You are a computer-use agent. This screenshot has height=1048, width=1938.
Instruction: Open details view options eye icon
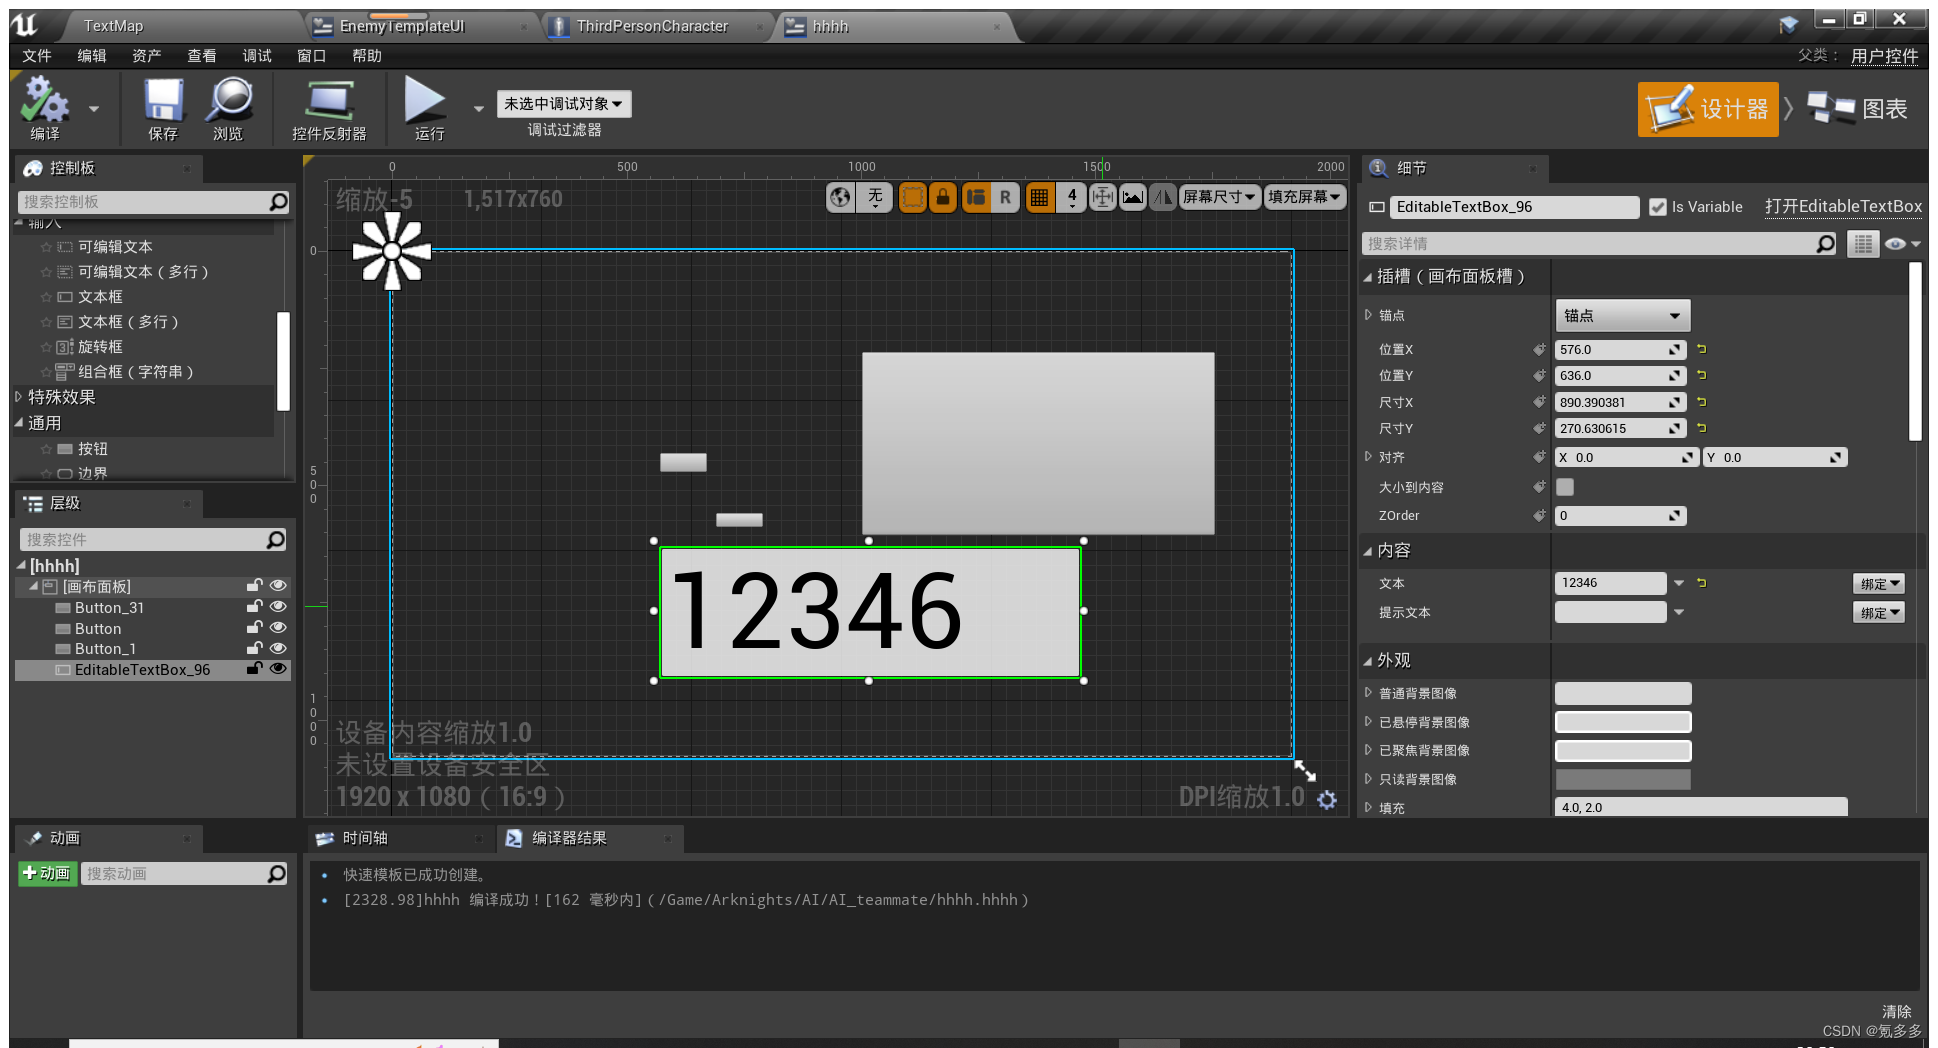pos(1901,244)
